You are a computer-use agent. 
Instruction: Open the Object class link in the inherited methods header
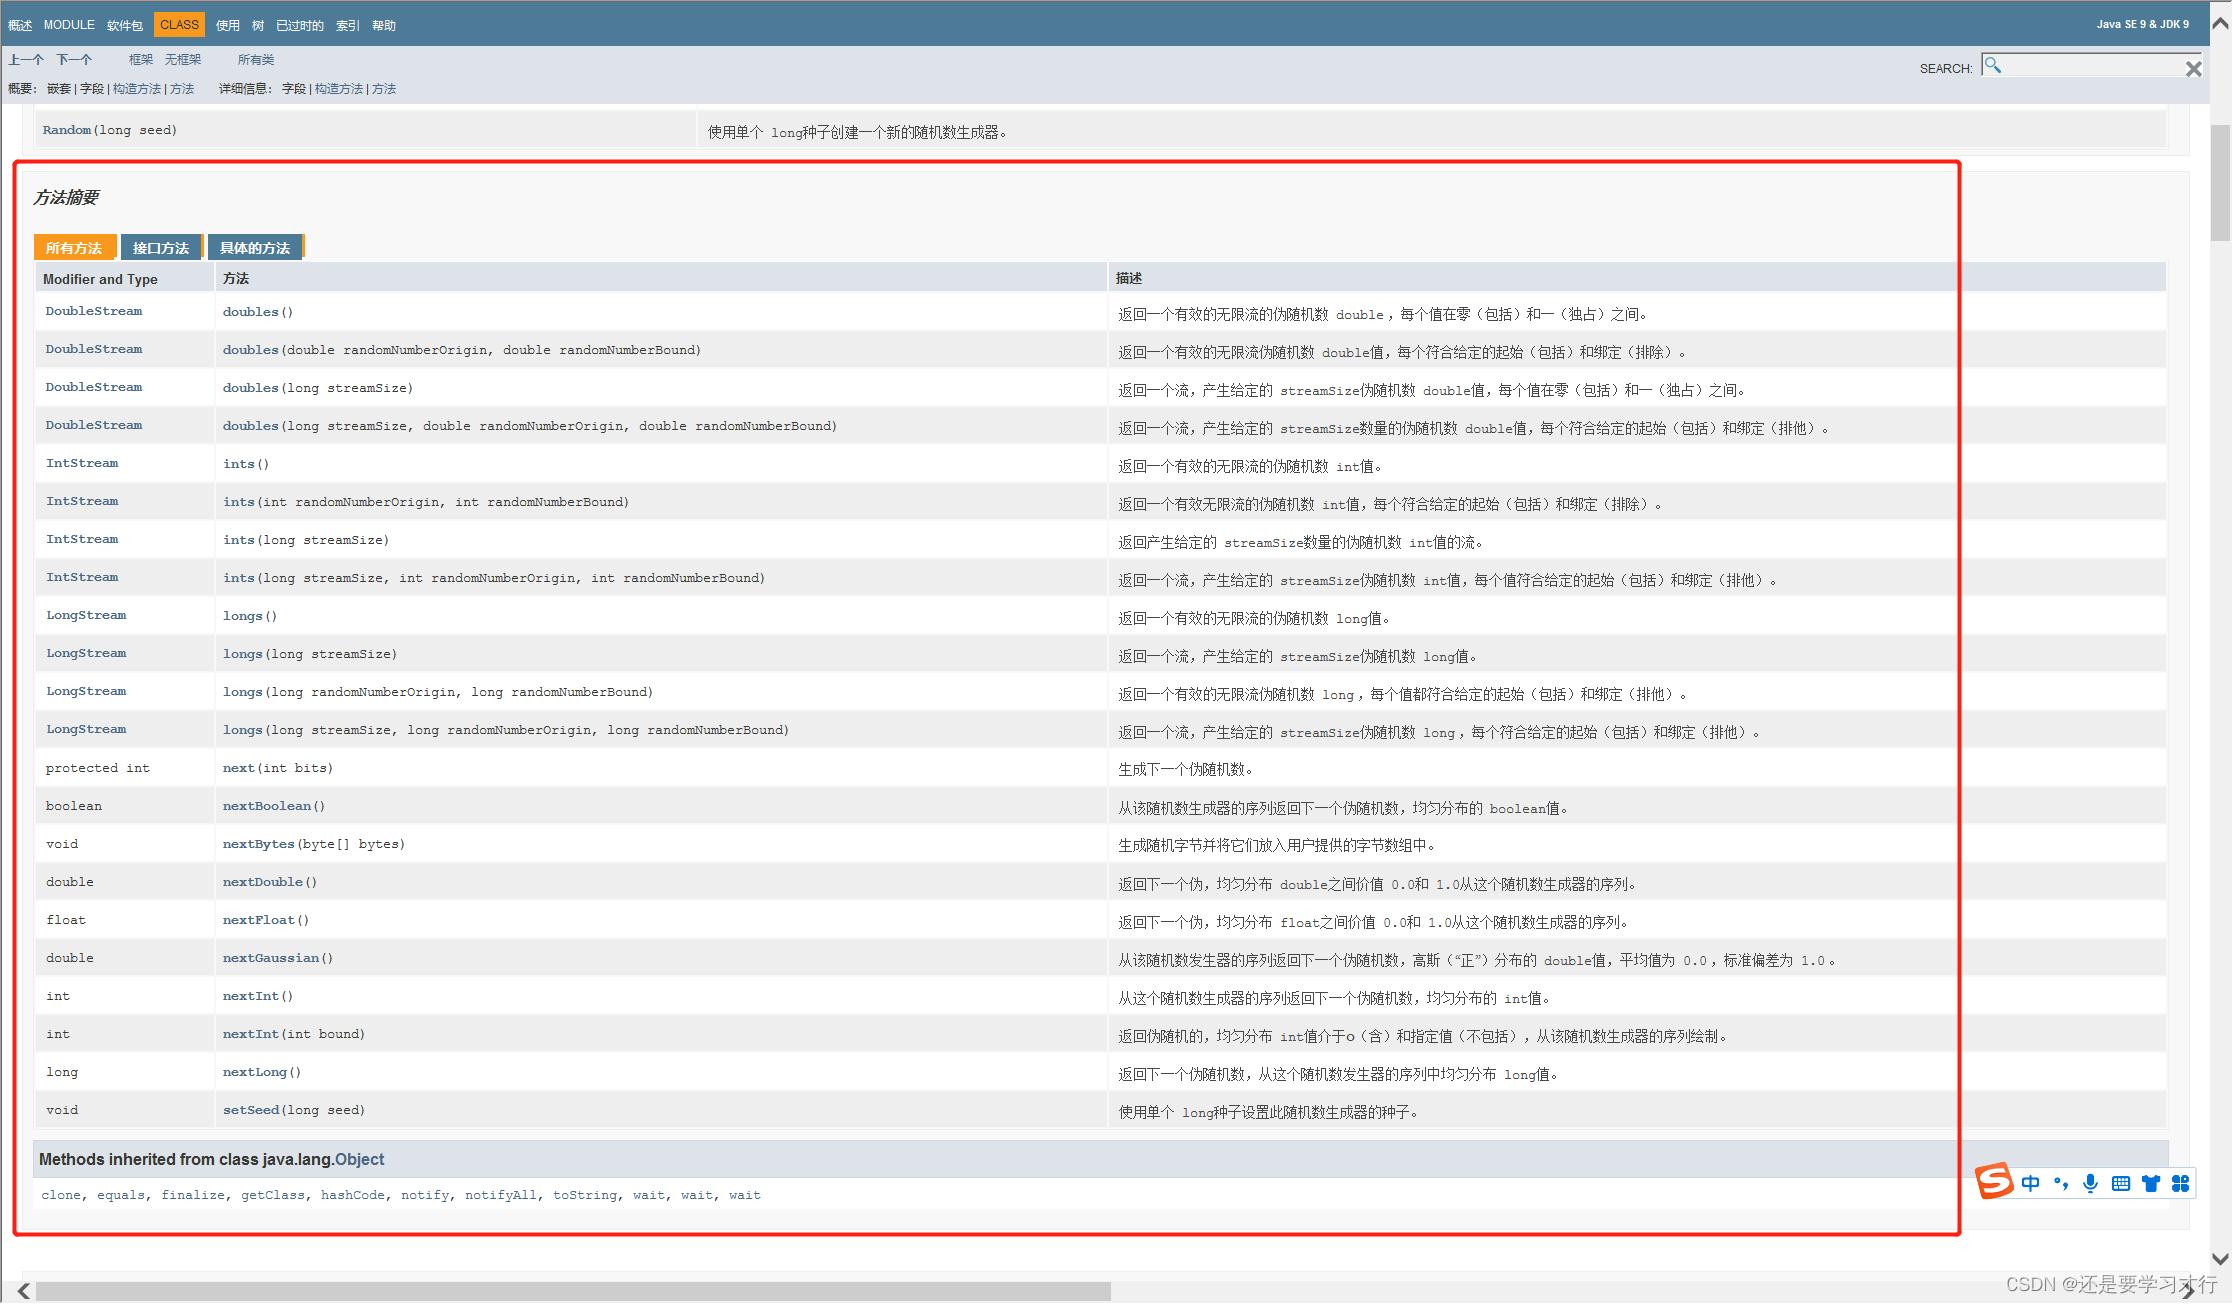tap(359, 1159)
